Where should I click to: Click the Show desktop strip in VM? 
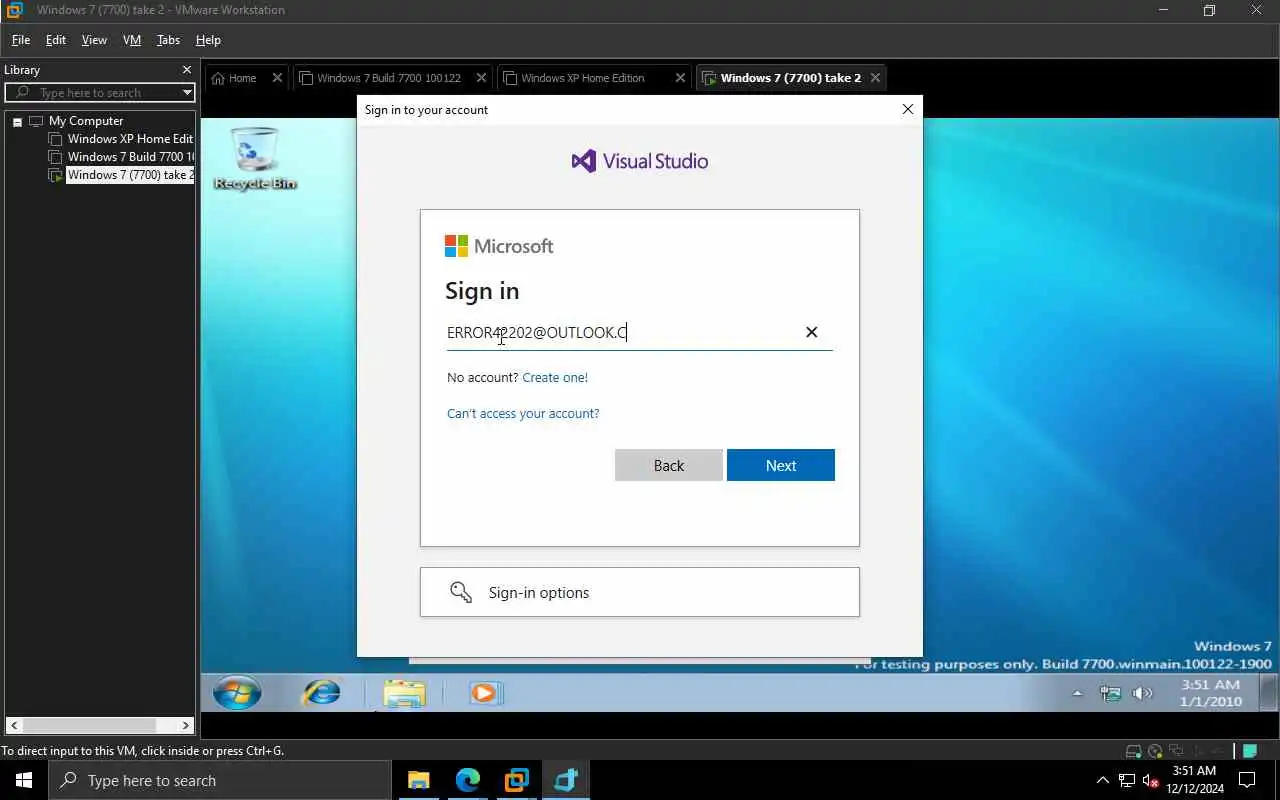coord(1267,692)
